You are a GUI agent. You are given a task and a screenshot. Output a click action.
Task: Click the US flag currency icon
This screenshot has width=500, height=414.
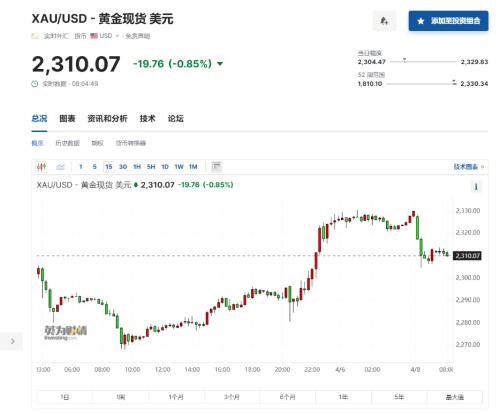[94, 36]
